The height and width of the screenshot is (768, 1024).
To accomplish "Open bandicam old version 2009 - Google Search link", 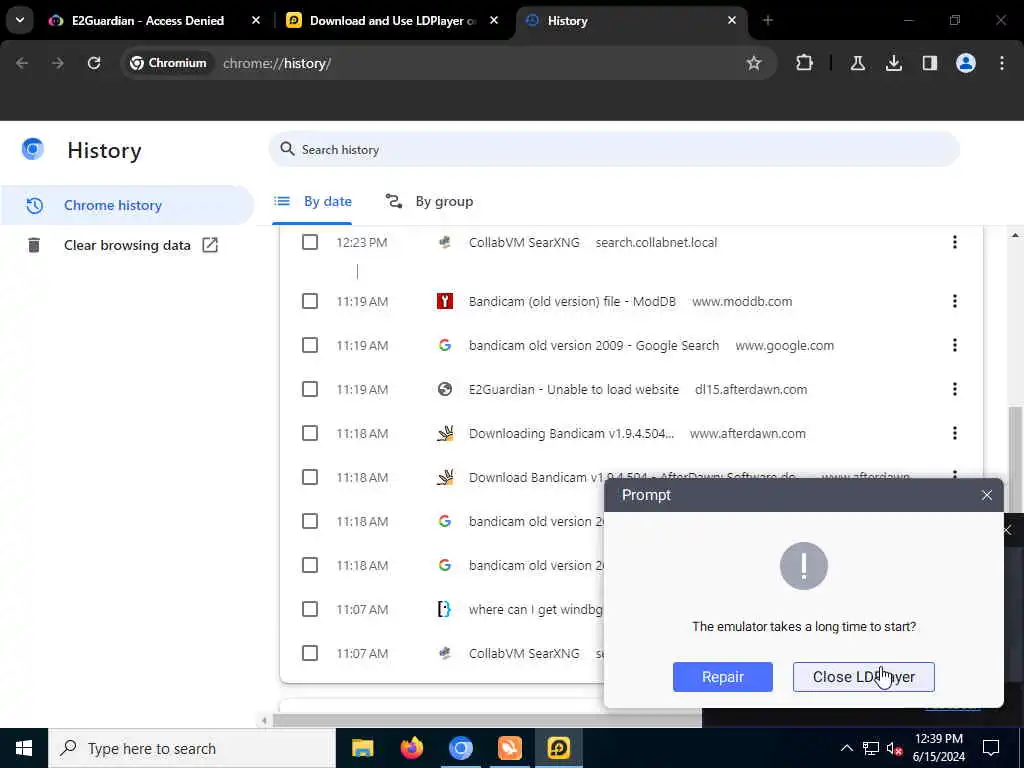I will pos(594,345).
